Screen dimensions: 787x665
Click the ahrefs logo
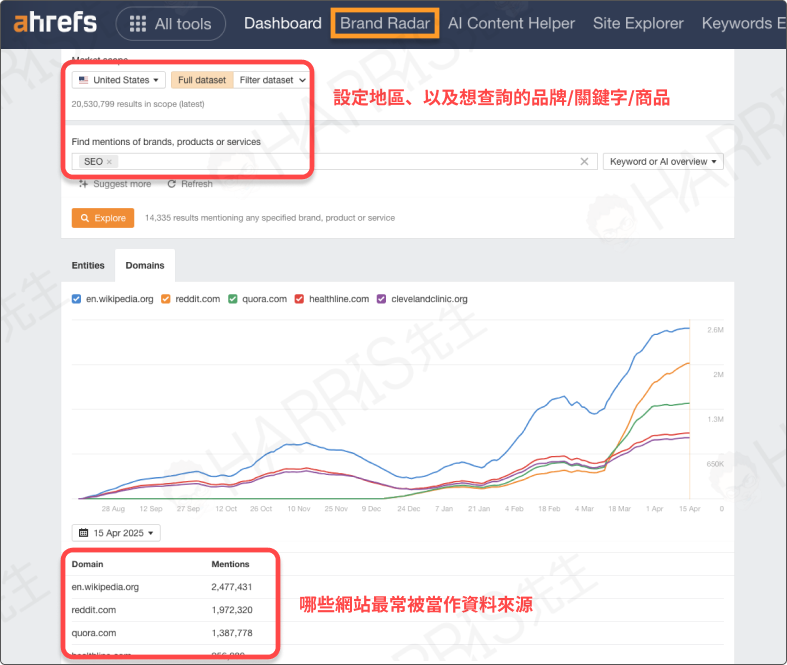55,23
